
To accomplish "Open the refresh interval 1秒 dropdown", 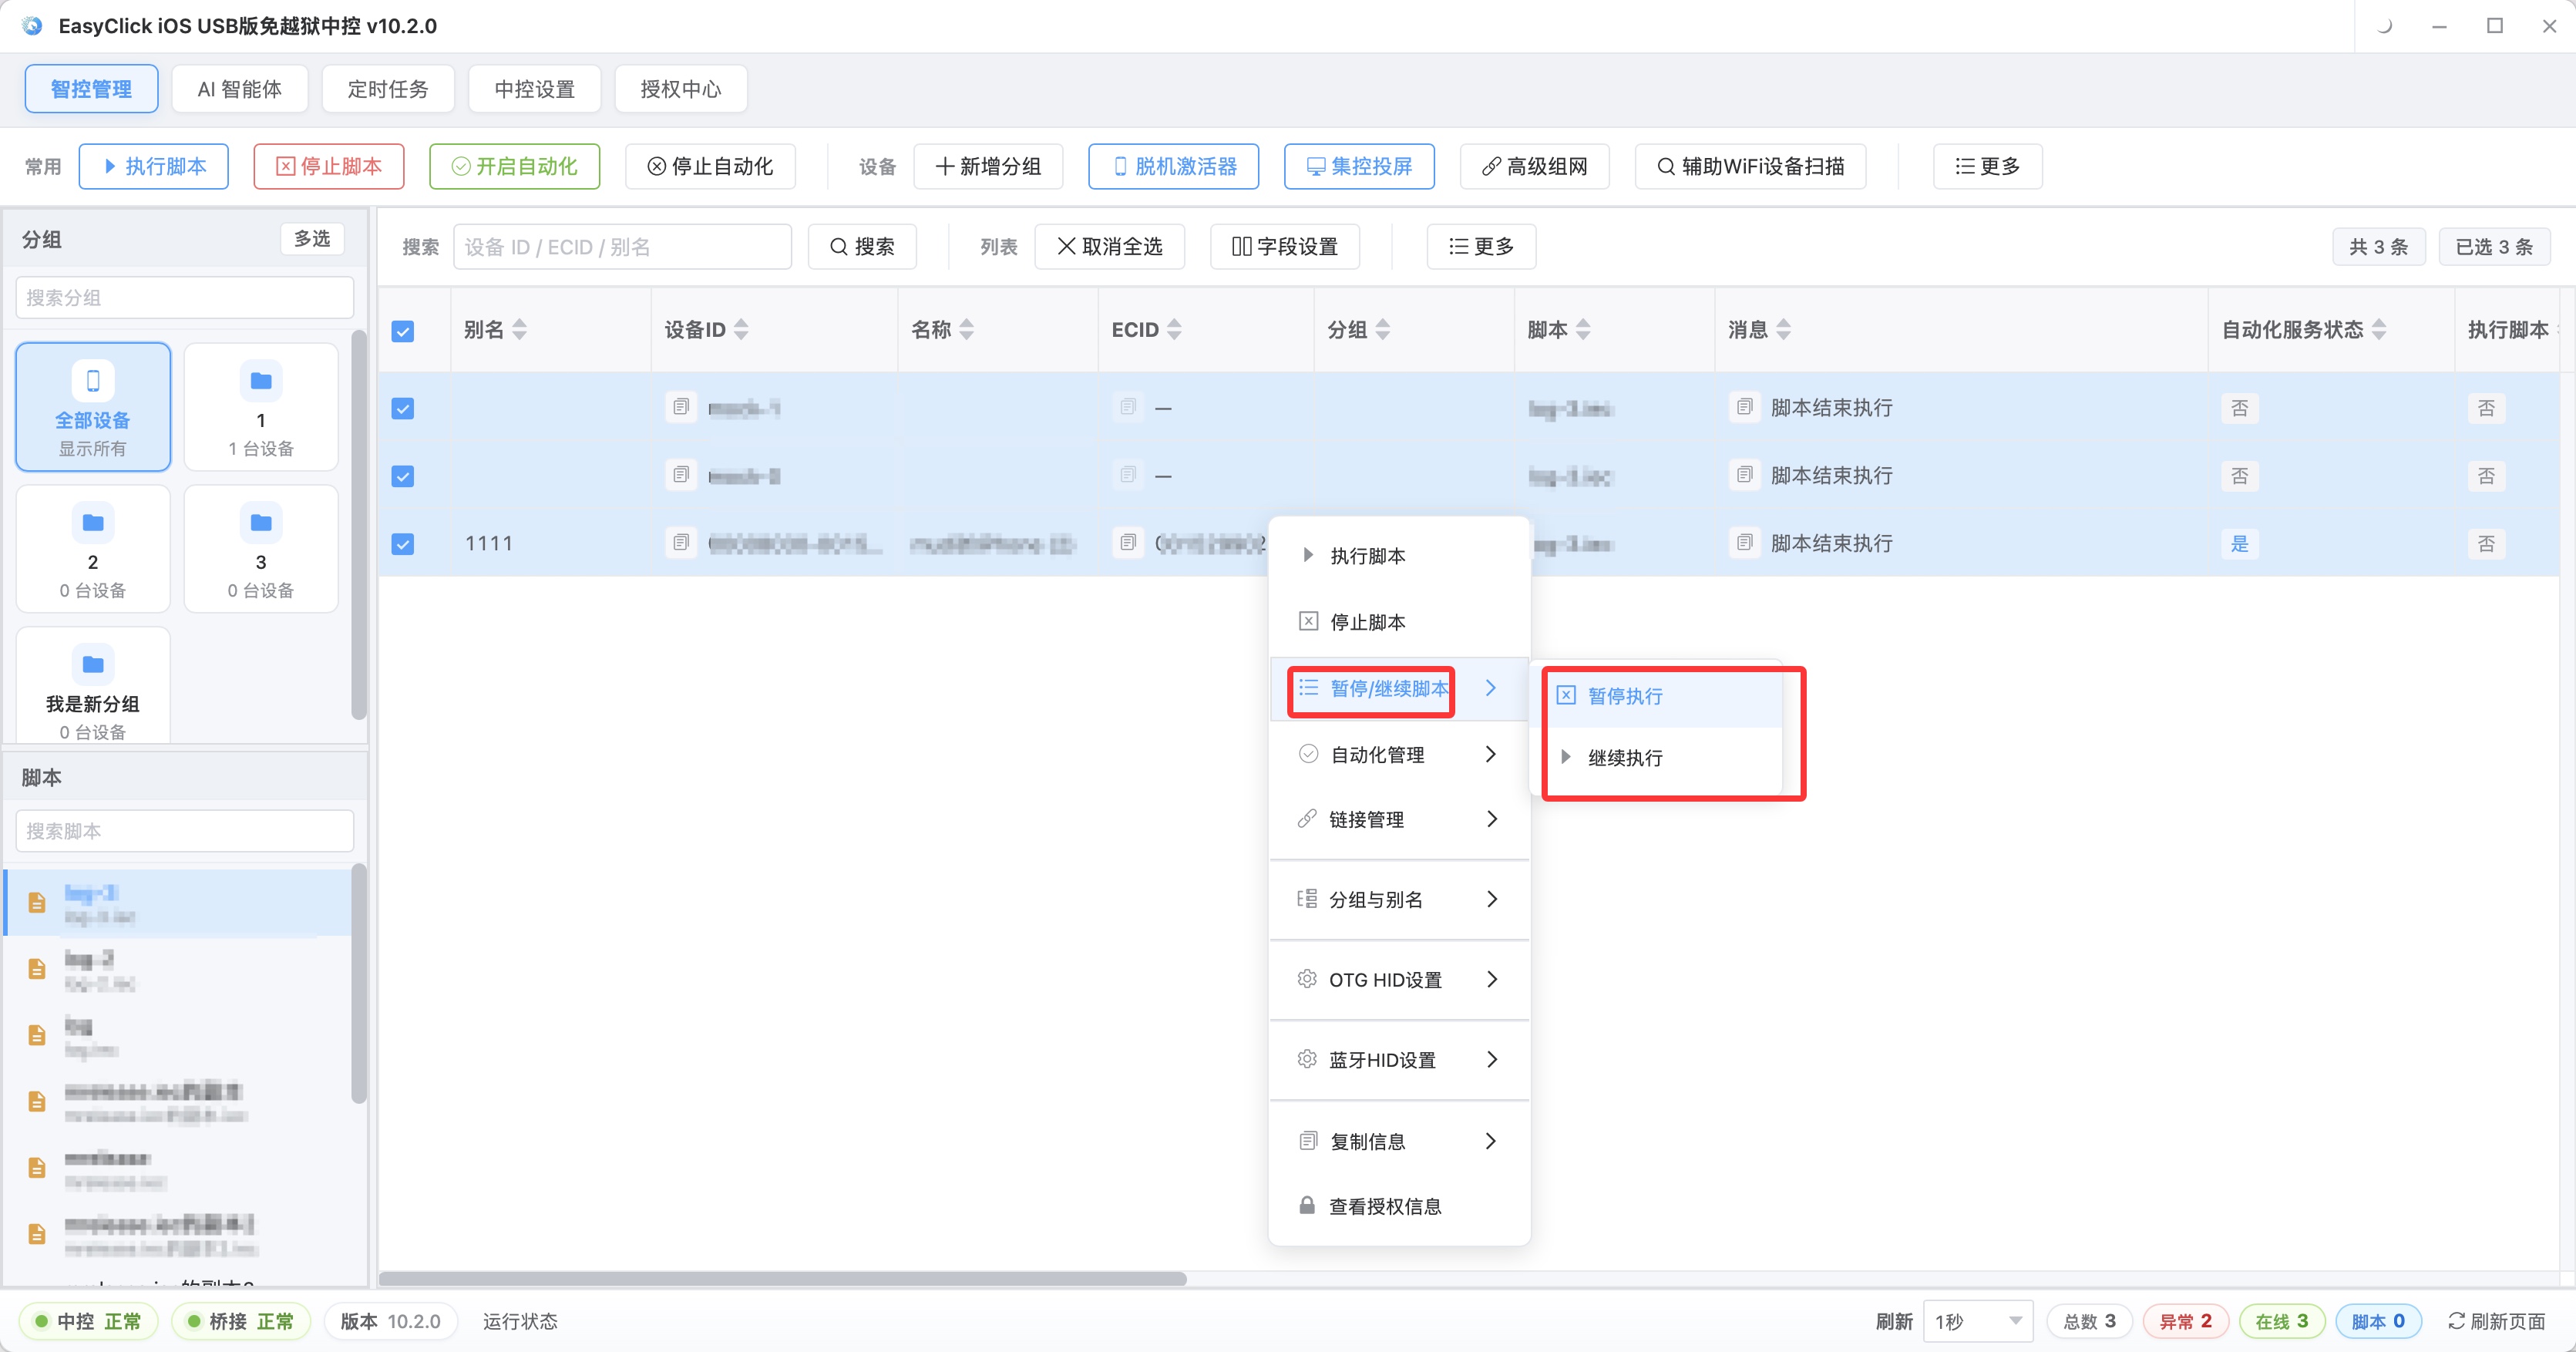I will click(1978, 1321).
